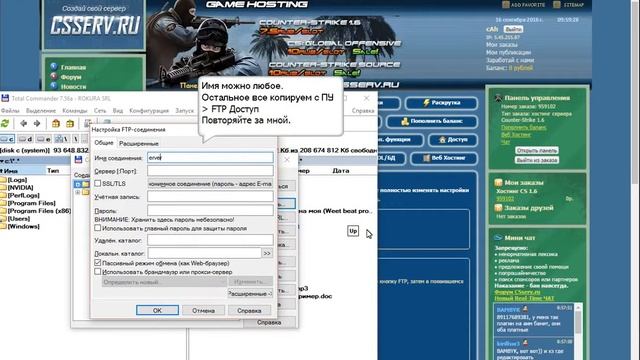
Task: Click the Отмена button
Action: coord(203,310)
